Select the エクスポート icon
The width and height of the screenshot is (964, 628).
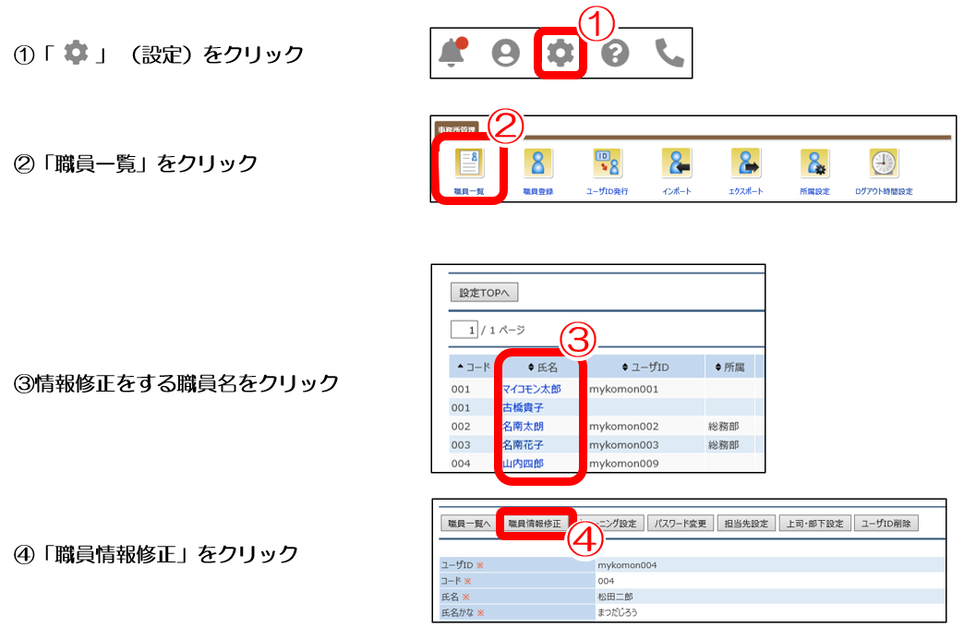coord(745,164)
